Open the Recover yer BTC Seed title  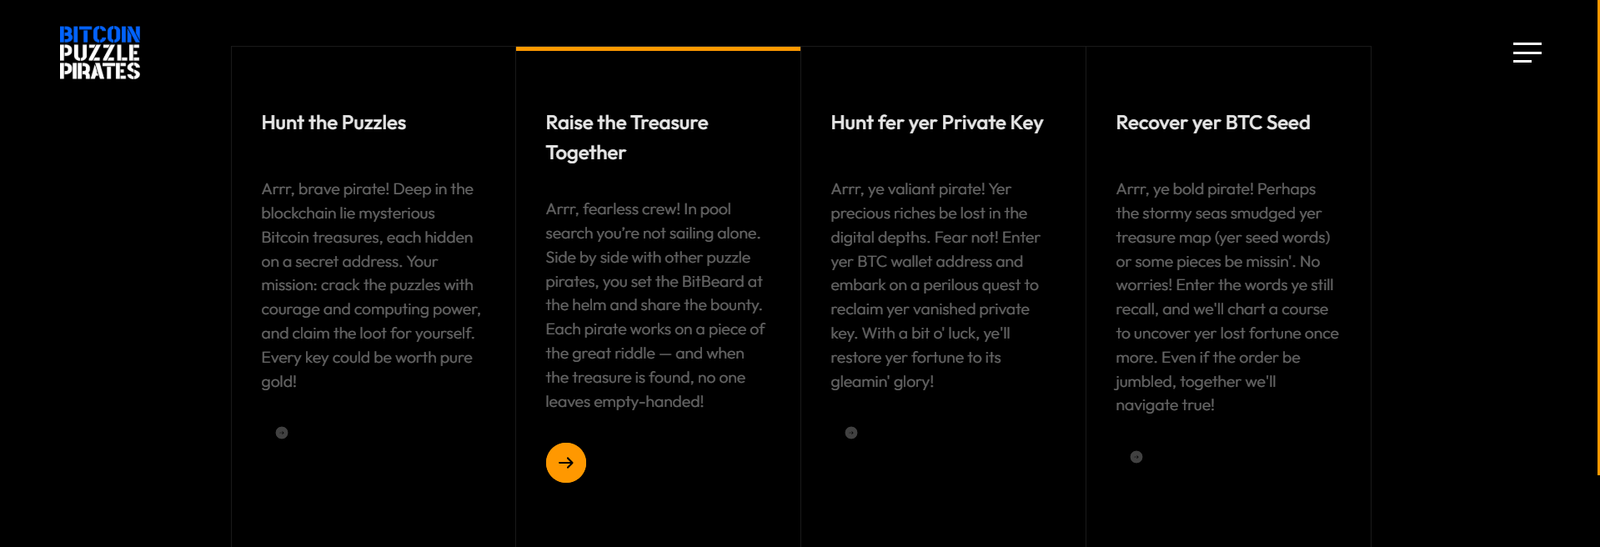tap(1212, 123)
